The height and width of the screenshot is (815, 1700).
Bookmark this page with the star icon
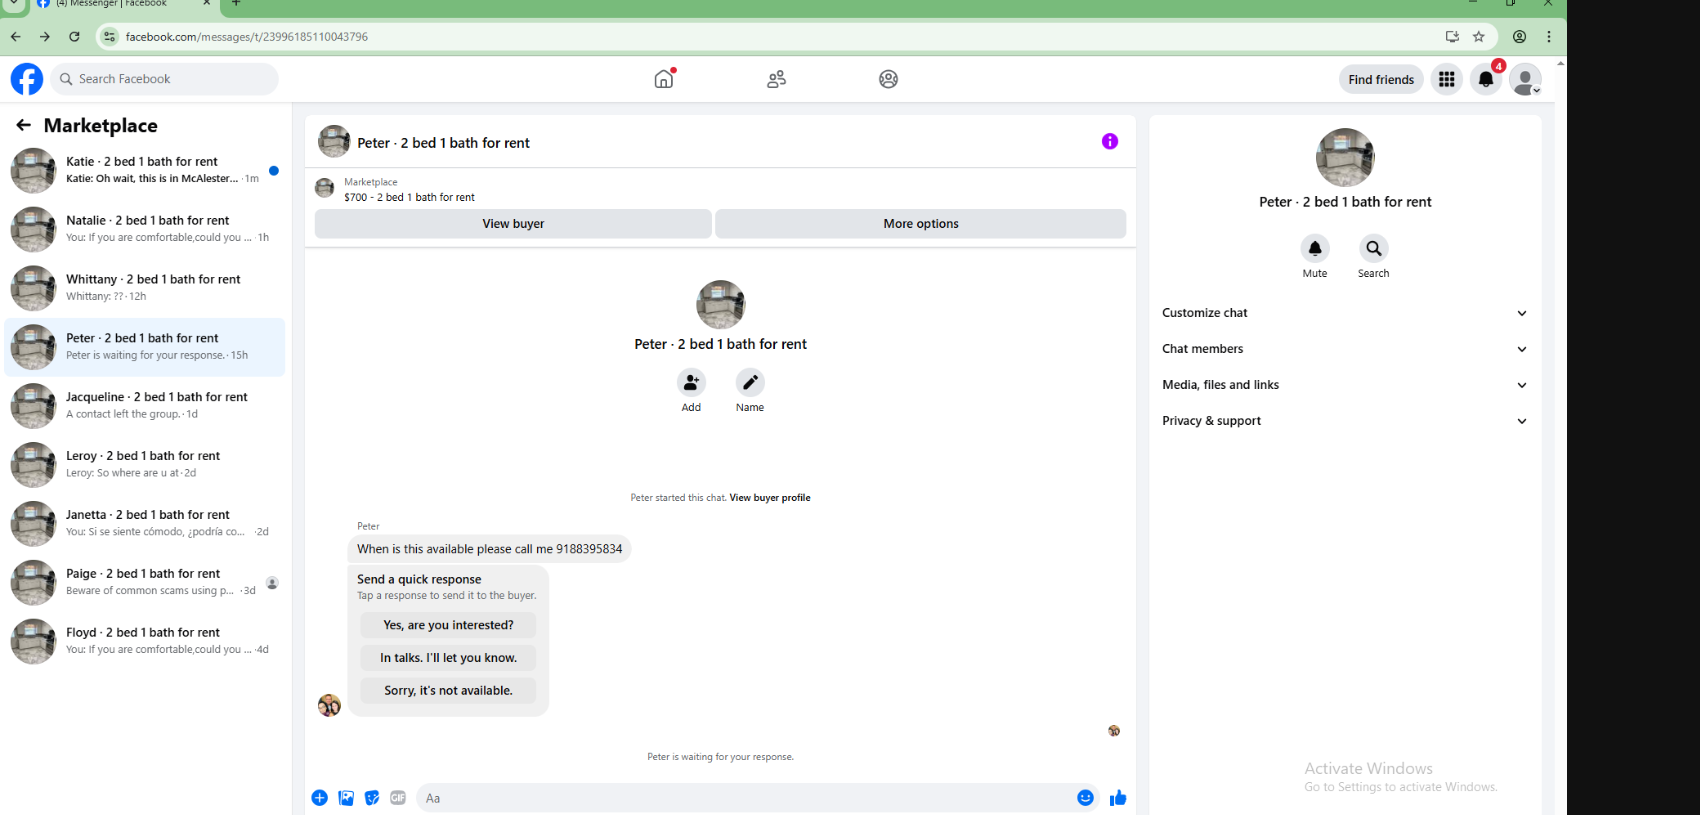point(1479,37)
